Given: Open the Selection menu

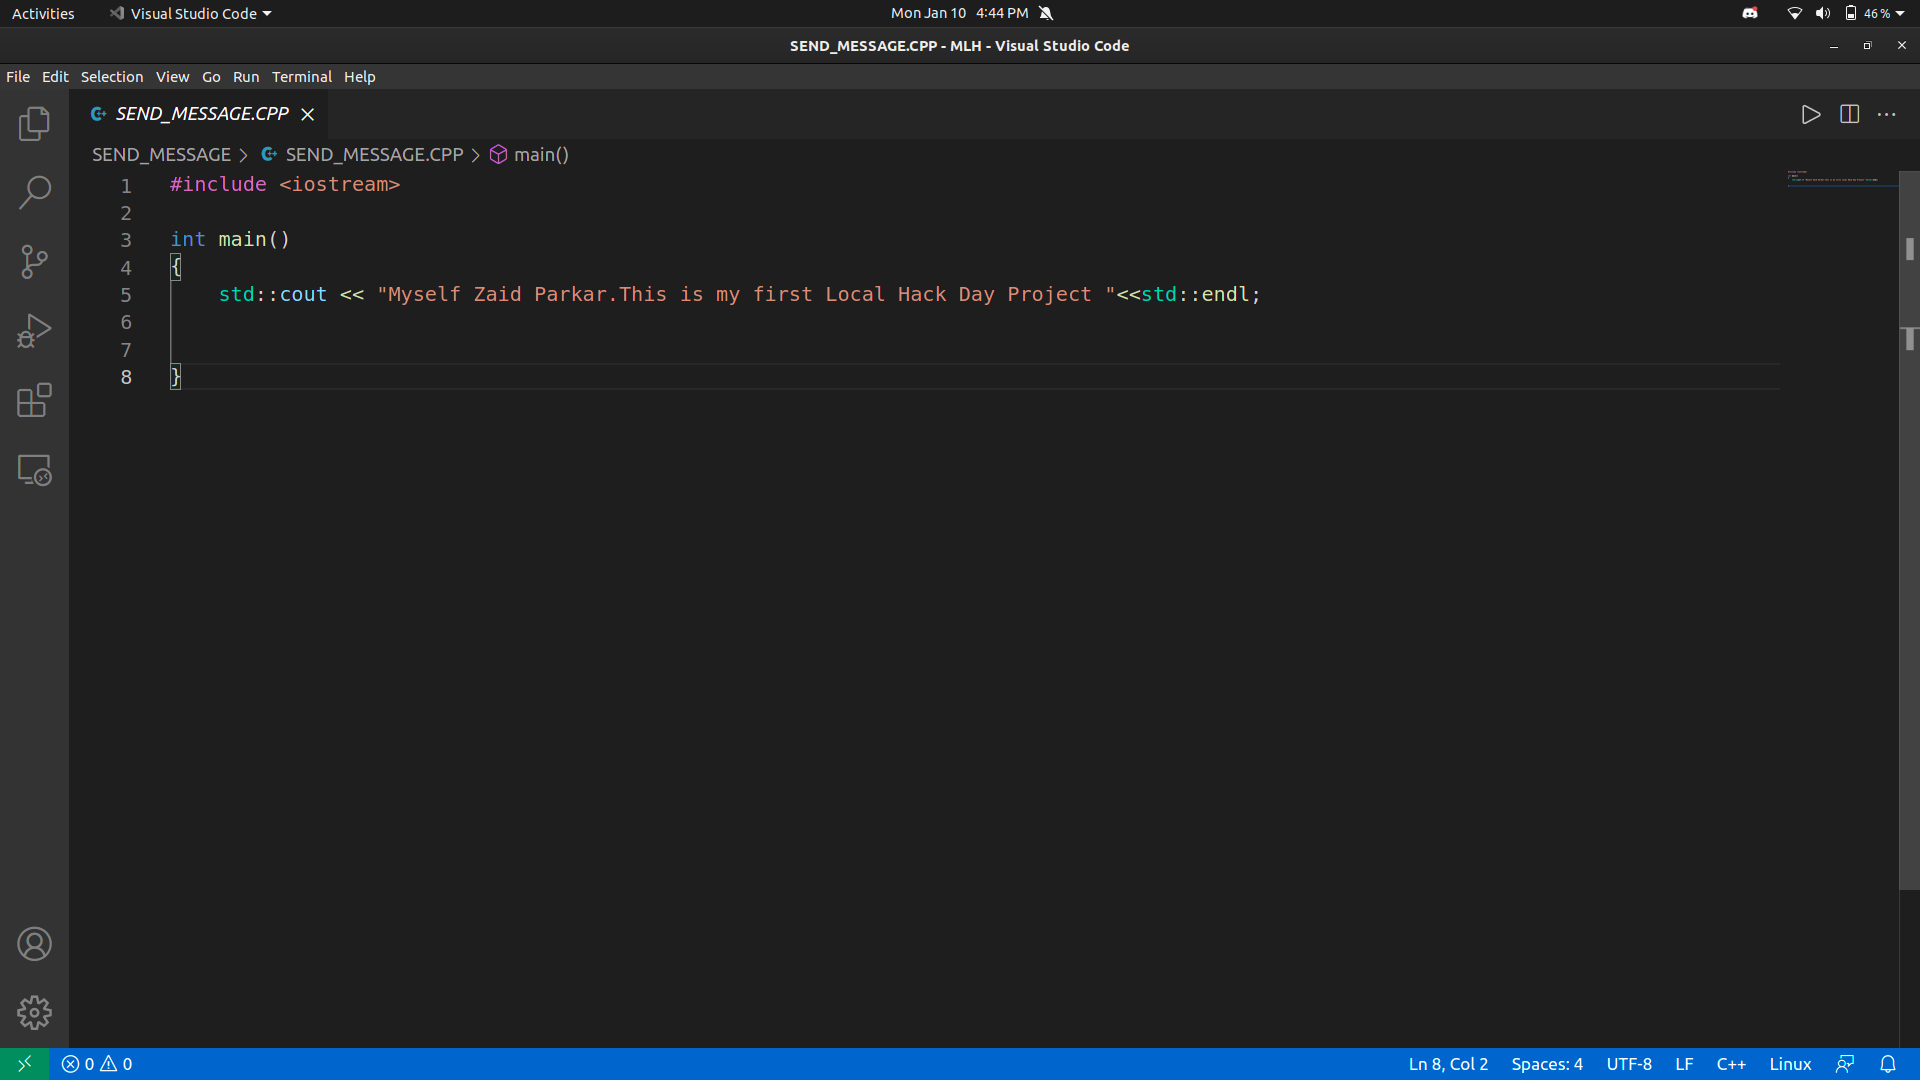Looking at the screenshot, I should point(111,77).
